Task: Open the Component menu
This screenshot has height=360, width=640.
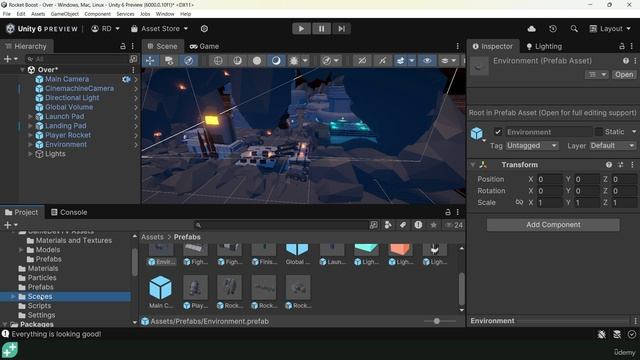Action: click(x=97, y=14)
